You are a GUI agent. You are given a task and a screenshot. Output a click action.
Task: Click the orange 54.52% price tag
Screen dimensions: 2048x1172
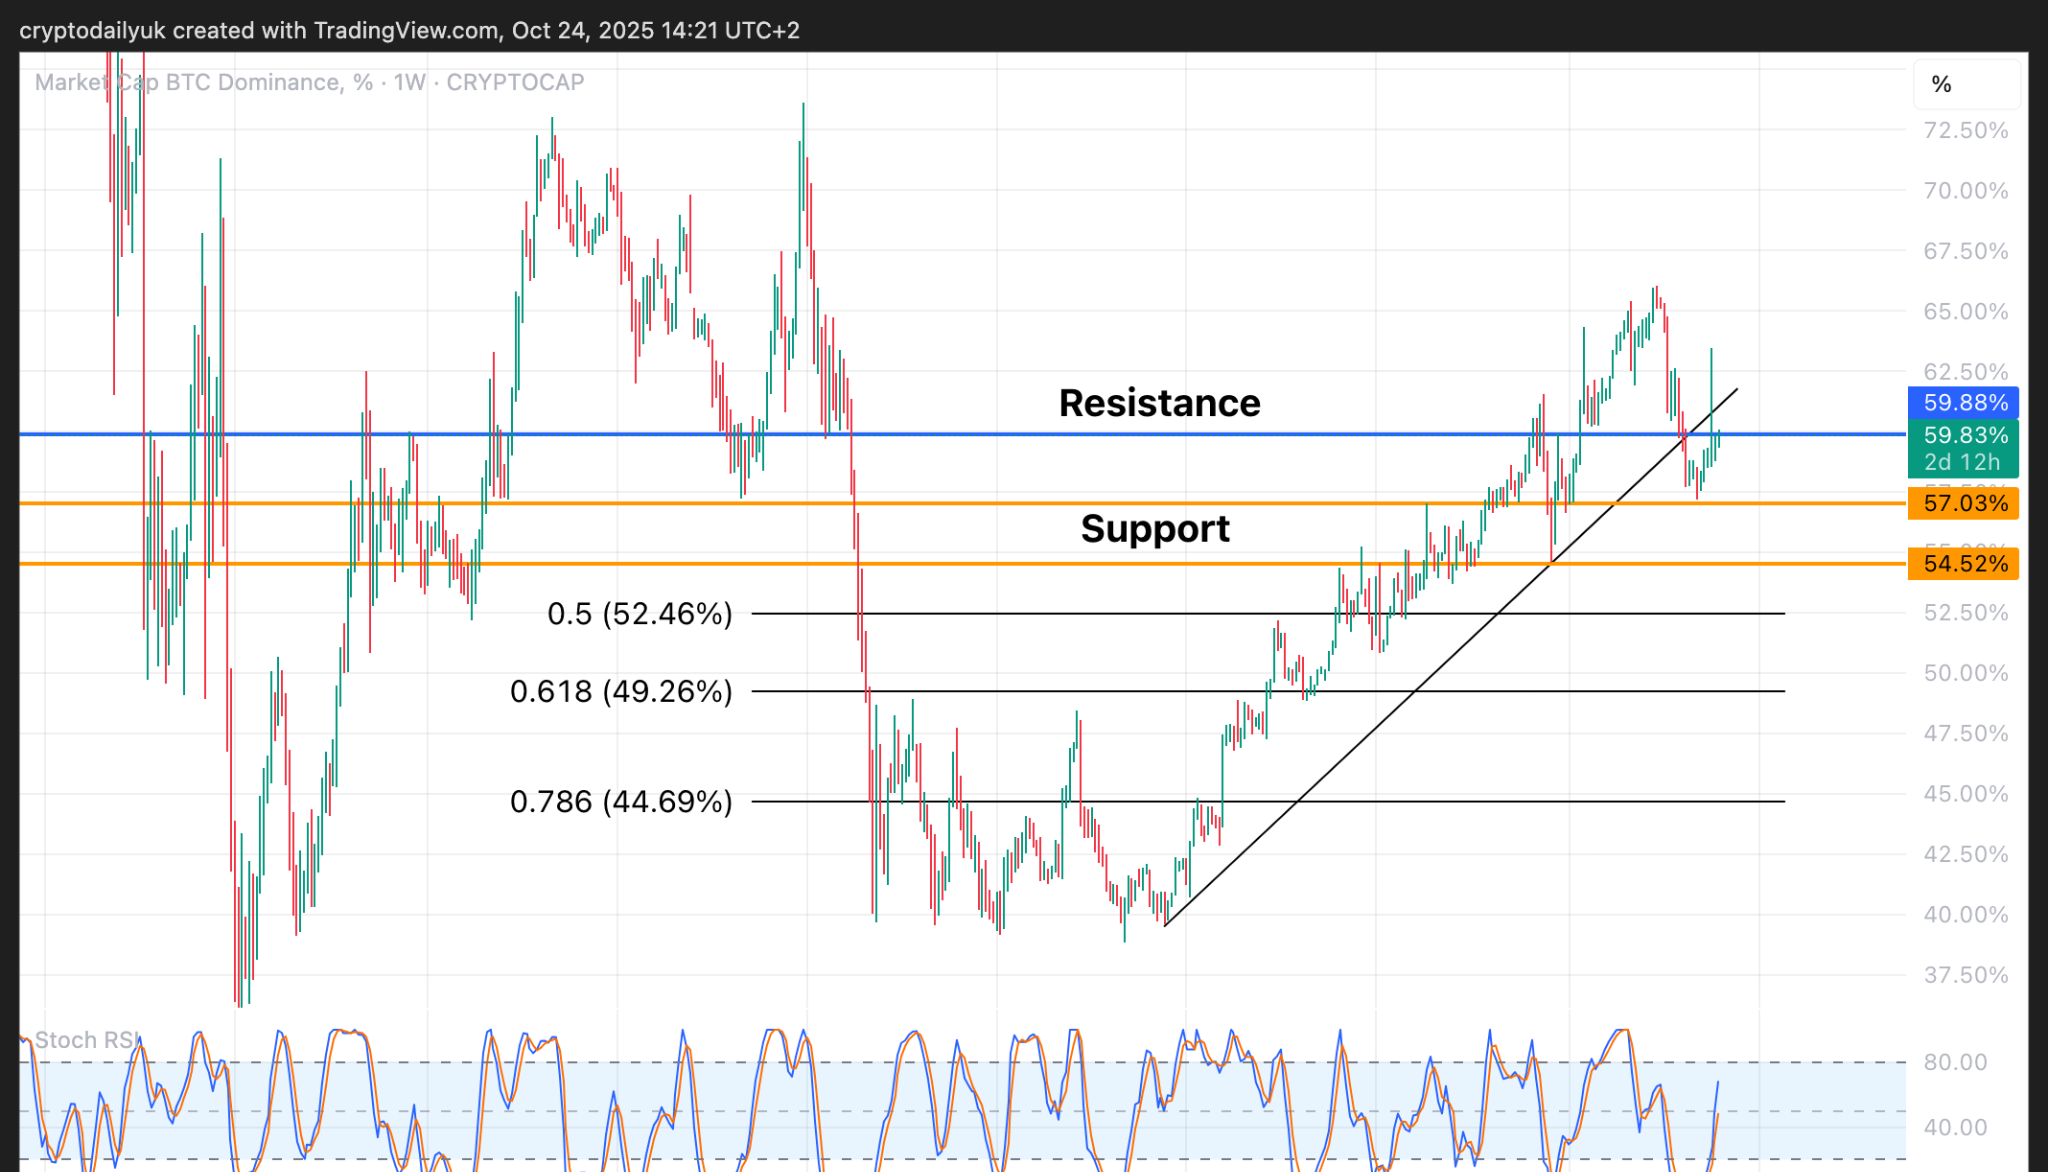pyautogui.click(x=1964, y=564)
